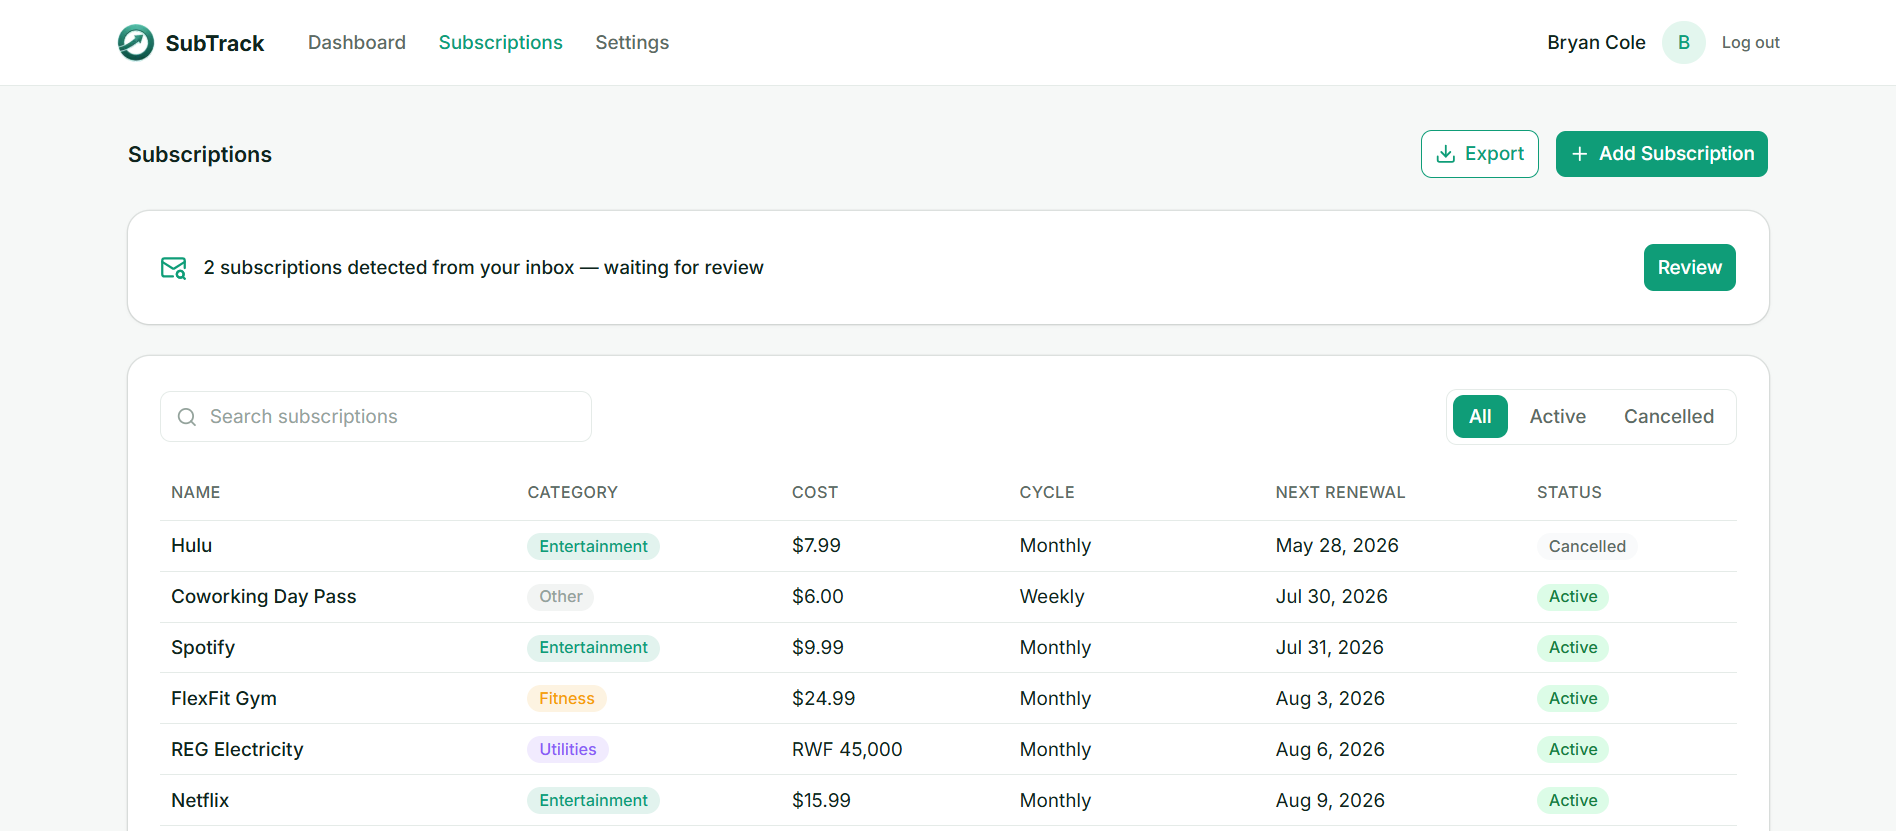This screenshot has width=1896, height=831.
Task: Click the SubTrack brand name
Action: (215, 44)
